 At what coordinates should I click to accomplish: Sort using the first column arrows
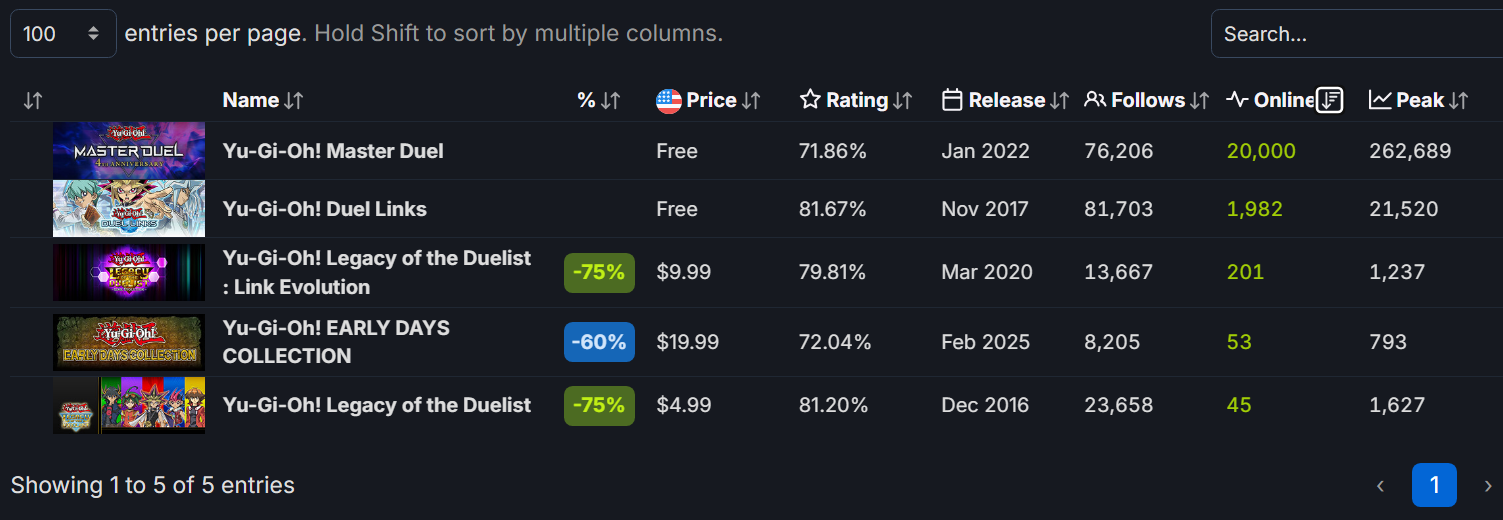click(33, 100)
